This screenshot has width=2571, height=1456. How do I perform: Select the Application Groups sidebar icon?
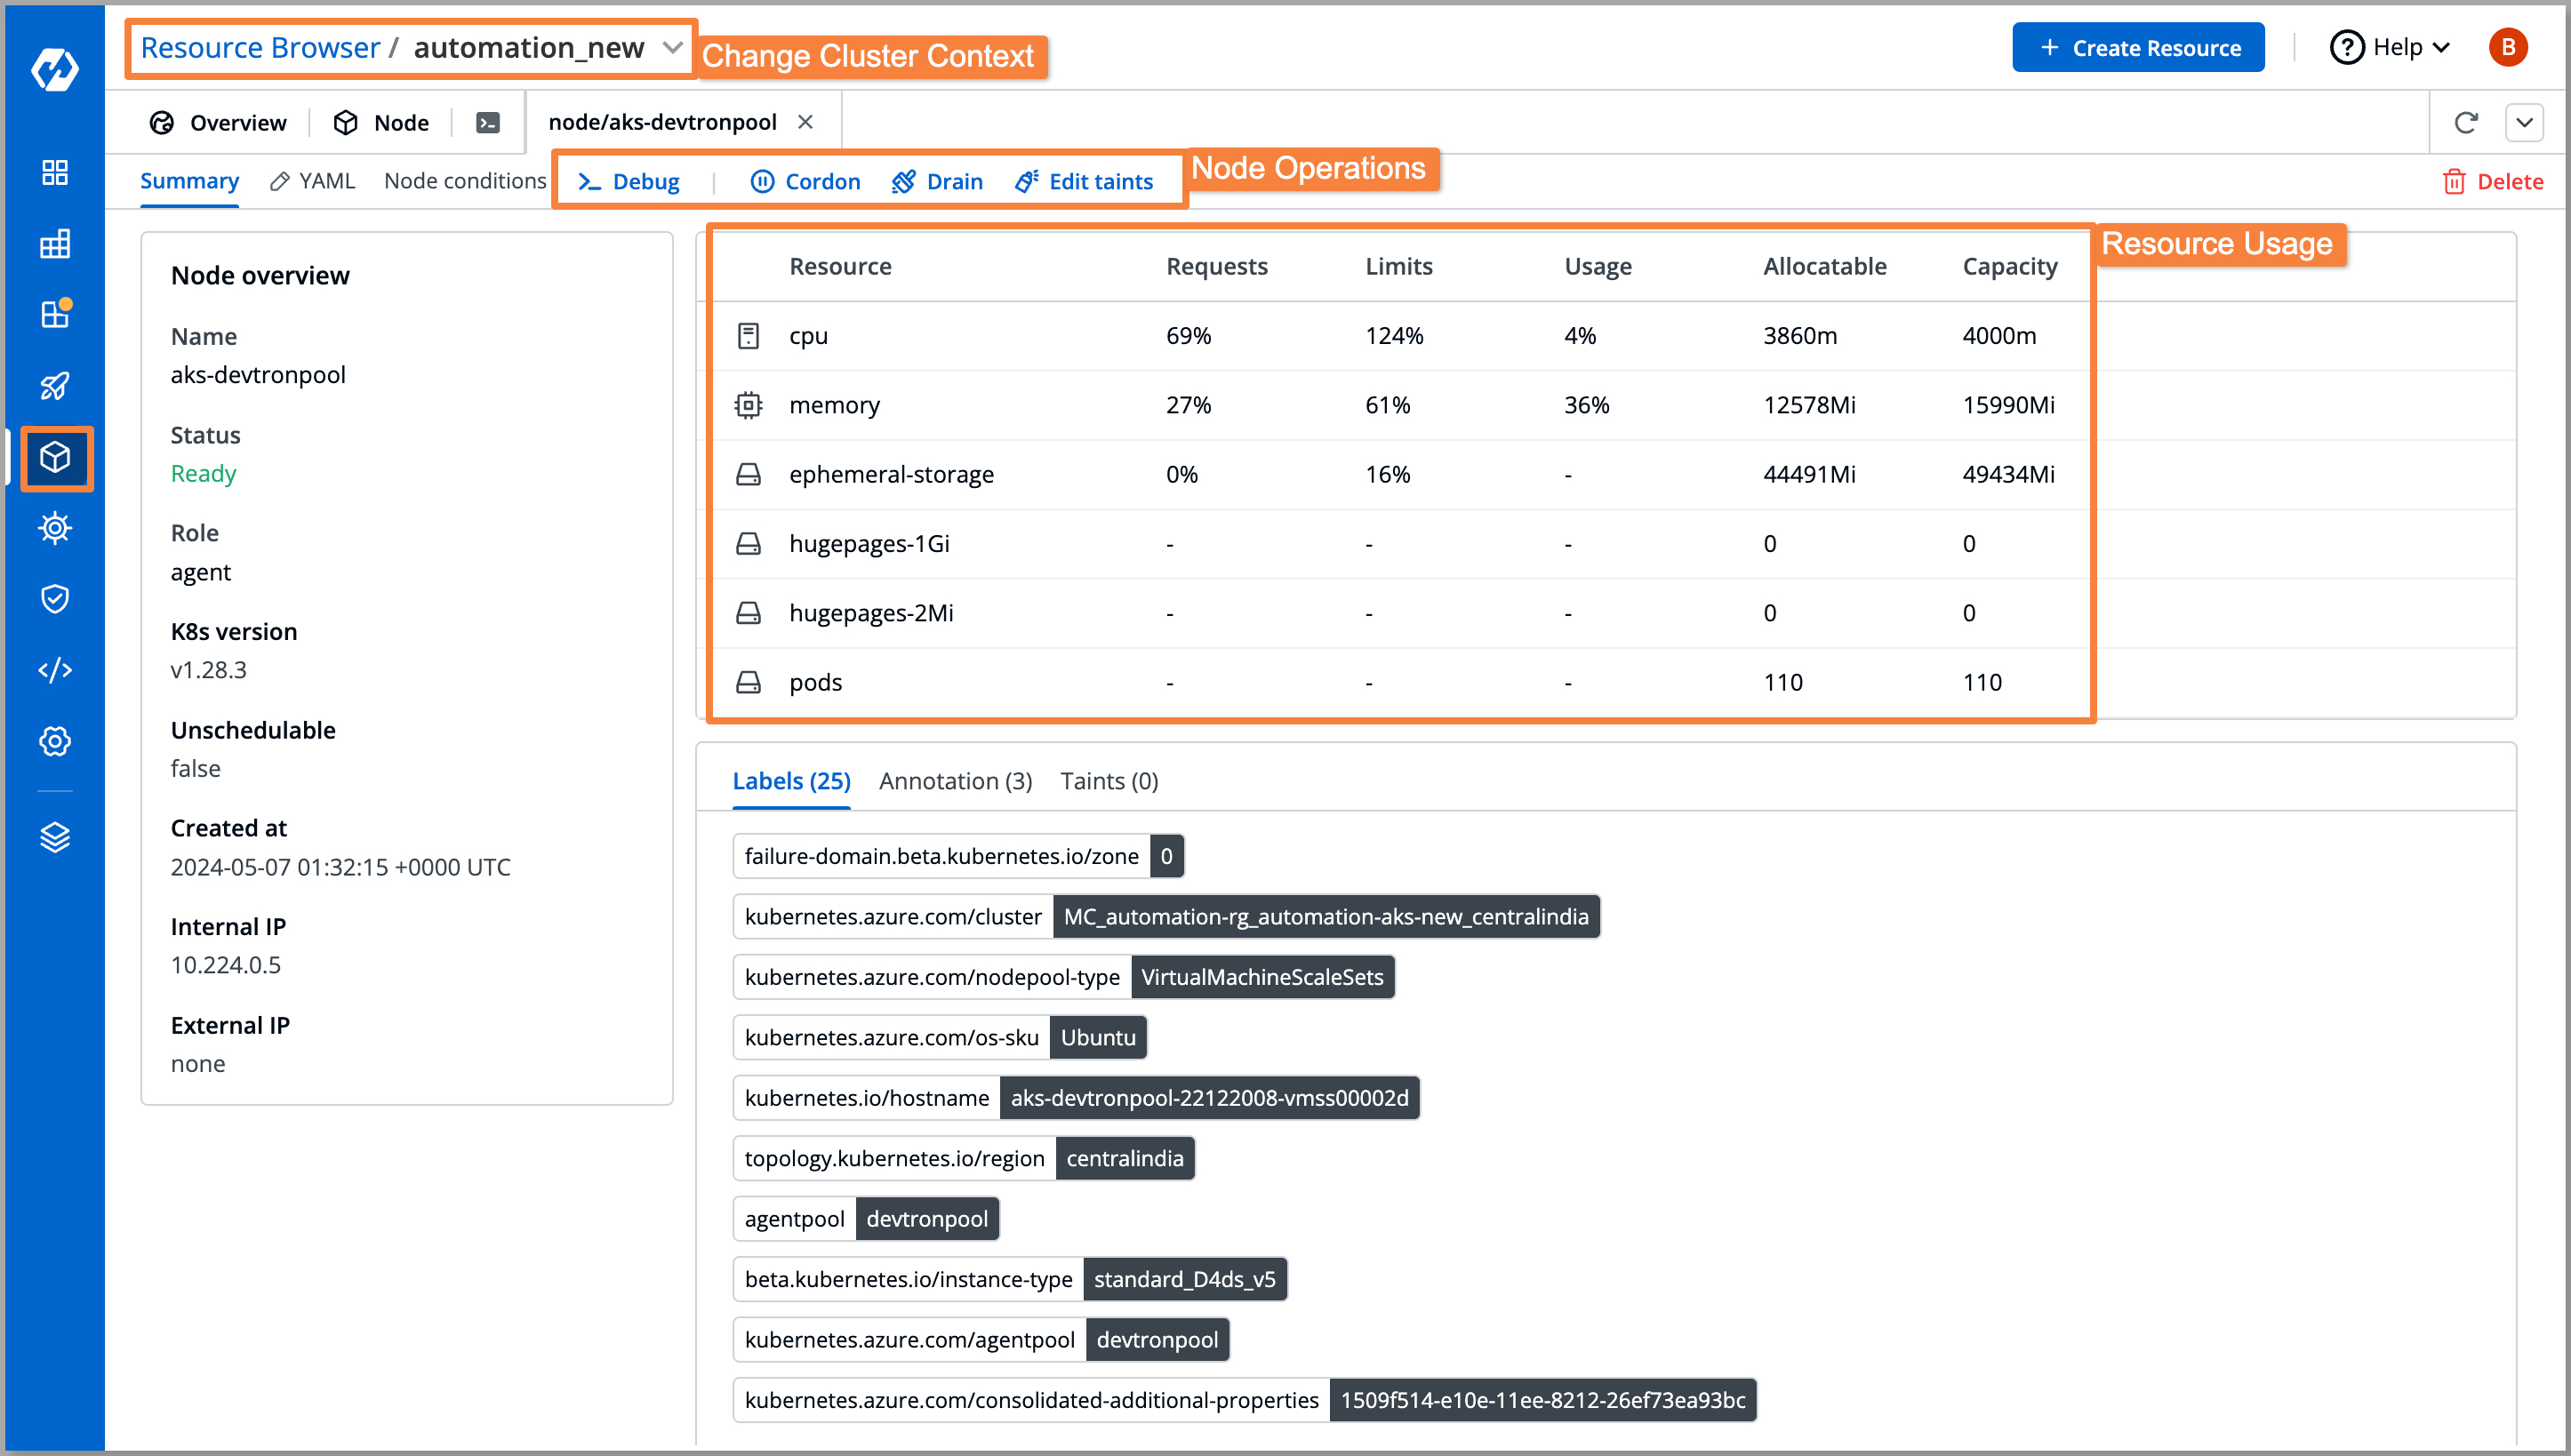pos(55,243)
